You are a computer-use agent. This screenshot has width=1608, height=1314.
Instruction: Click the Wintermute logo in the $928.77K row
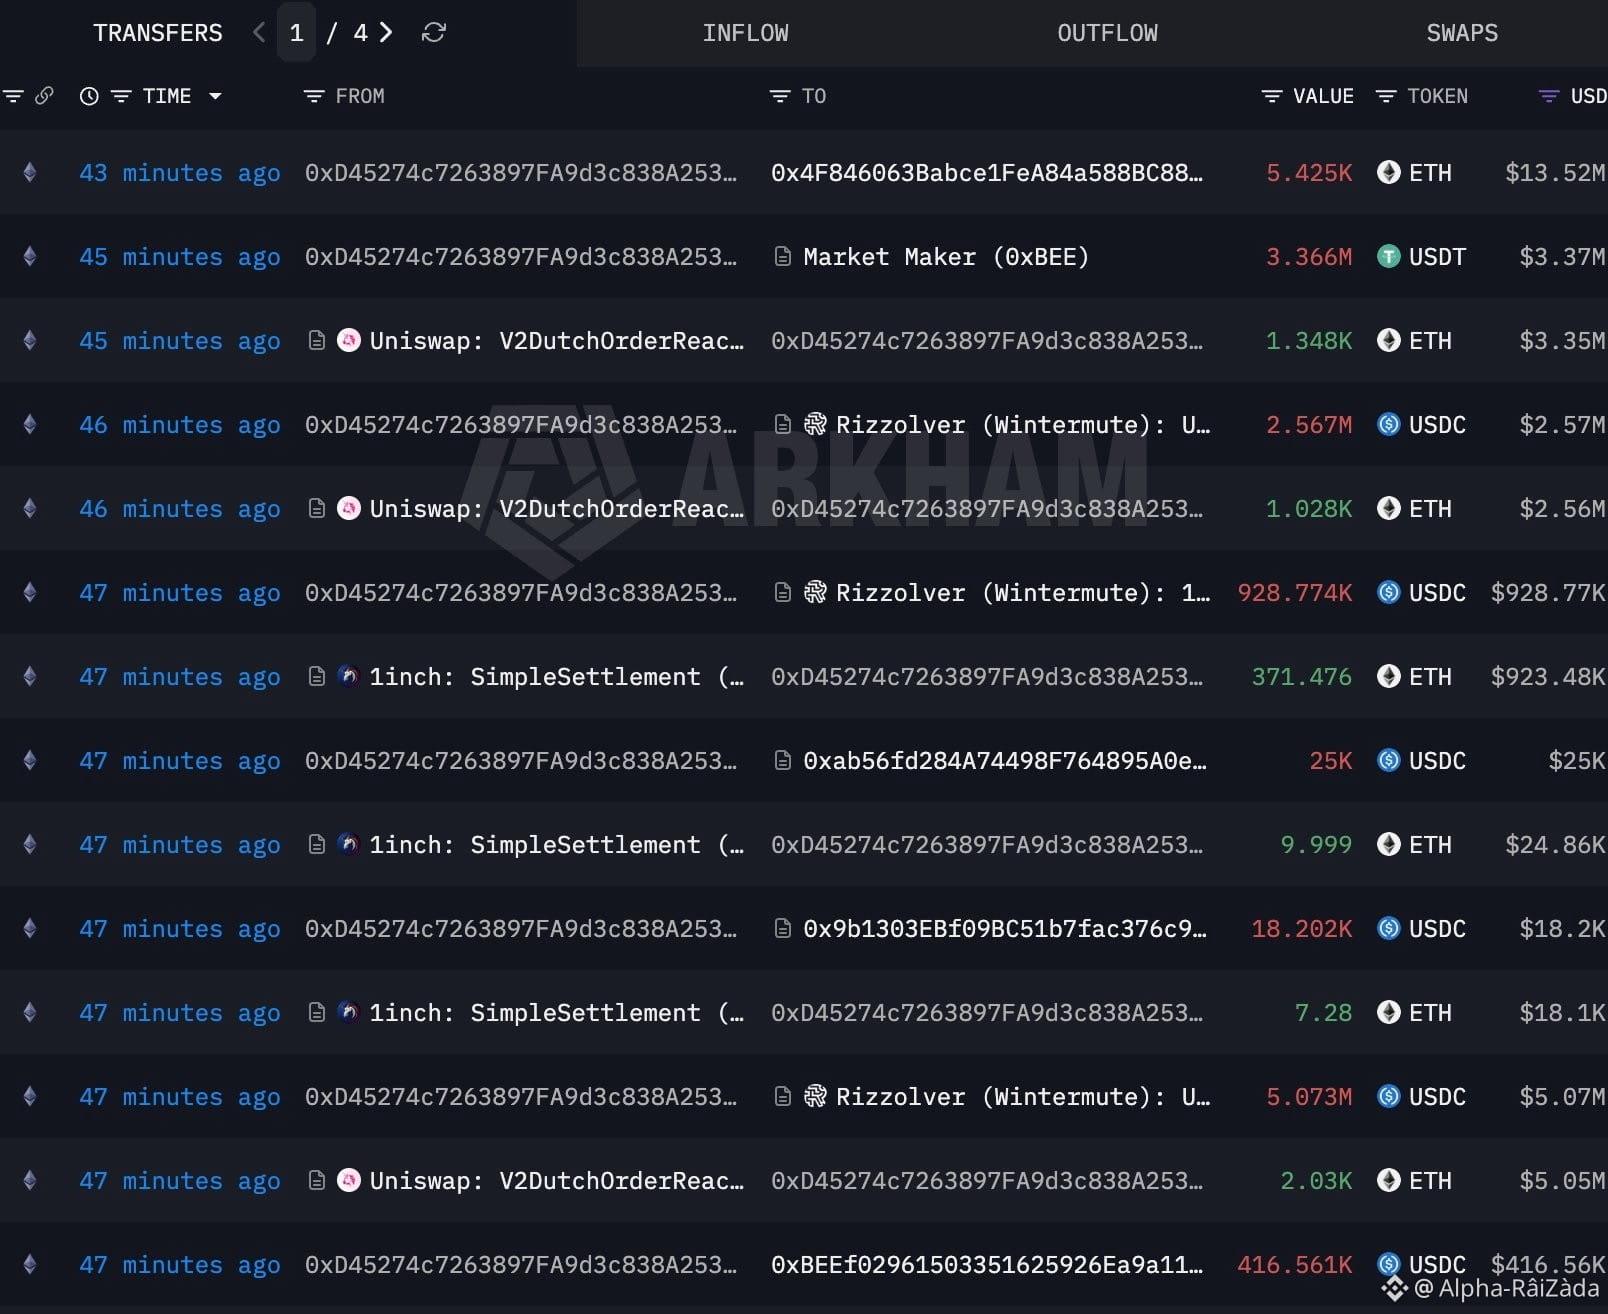click(x=815, y=592)
